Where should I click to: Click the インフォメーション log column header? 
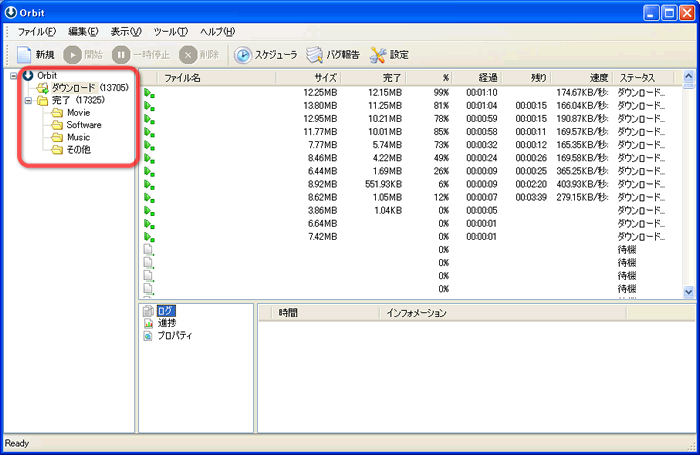(x=503, y=313)
